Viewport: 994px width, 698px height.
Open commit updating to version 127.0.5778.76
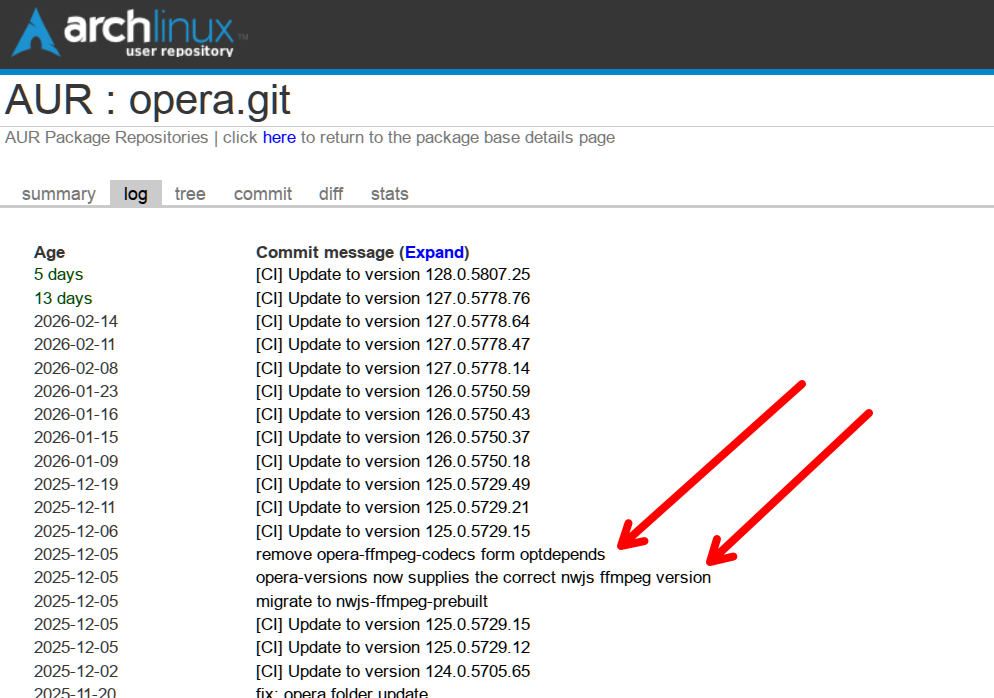[393, 298]
